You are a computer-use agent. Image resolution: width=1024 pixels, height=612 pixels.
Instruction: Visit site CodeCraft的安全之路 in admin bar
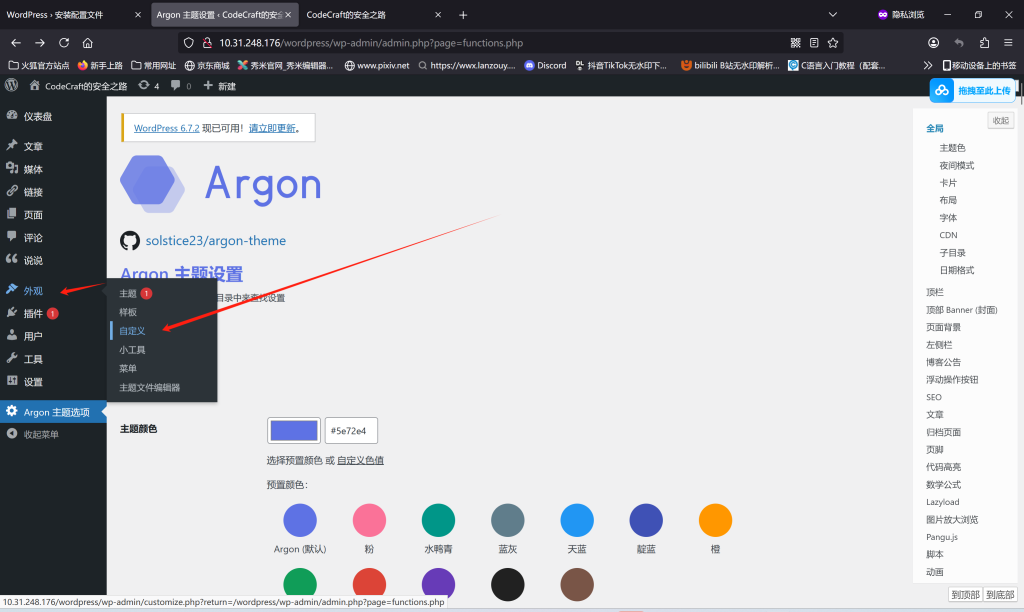tap(78, 86)
